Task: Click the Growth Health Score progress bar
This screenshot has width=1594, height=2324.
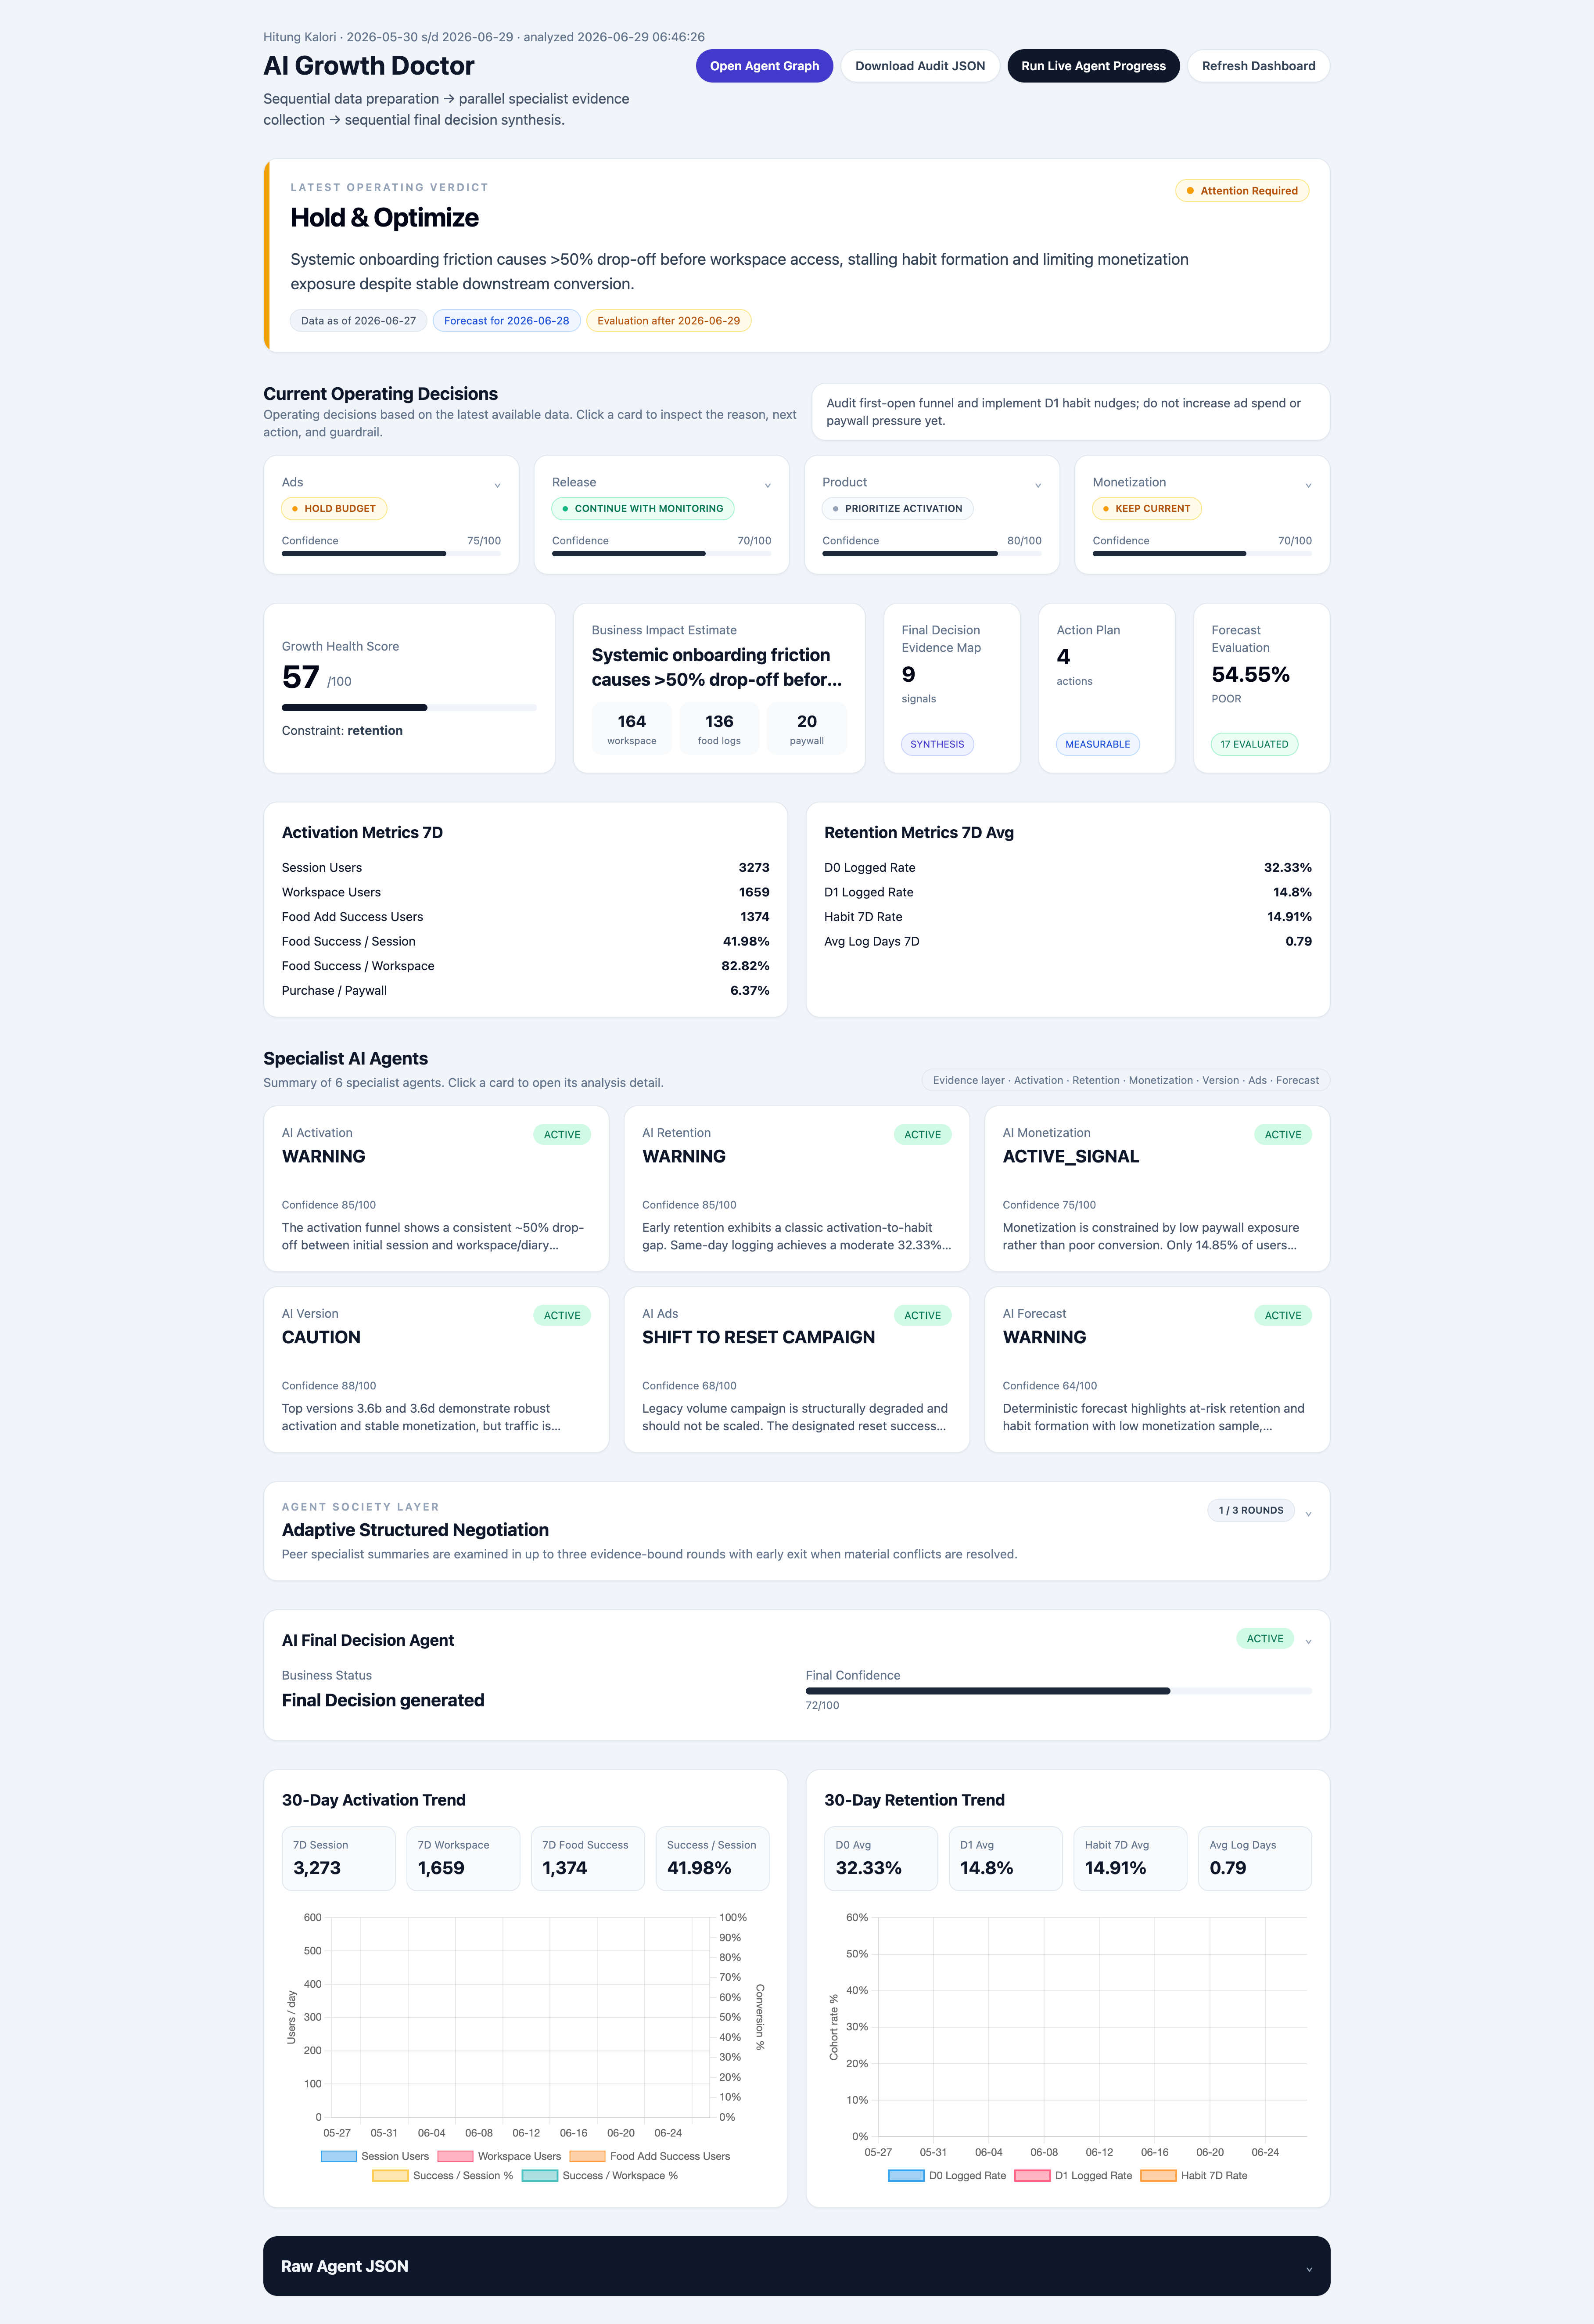Action: point(409,708)
